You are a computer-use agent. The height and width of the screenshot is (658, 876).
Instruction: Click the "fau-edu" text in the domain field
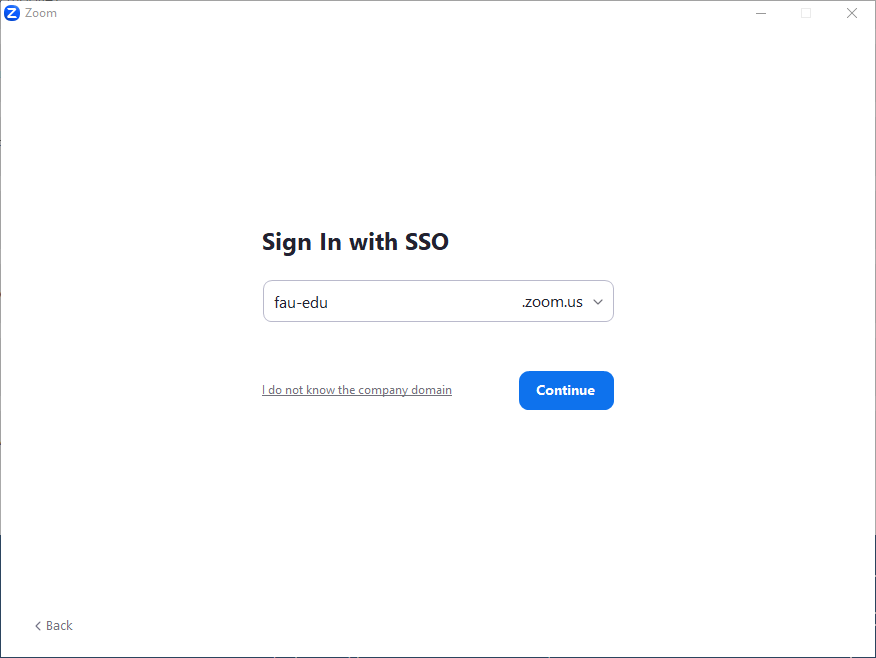coord(301,302)
